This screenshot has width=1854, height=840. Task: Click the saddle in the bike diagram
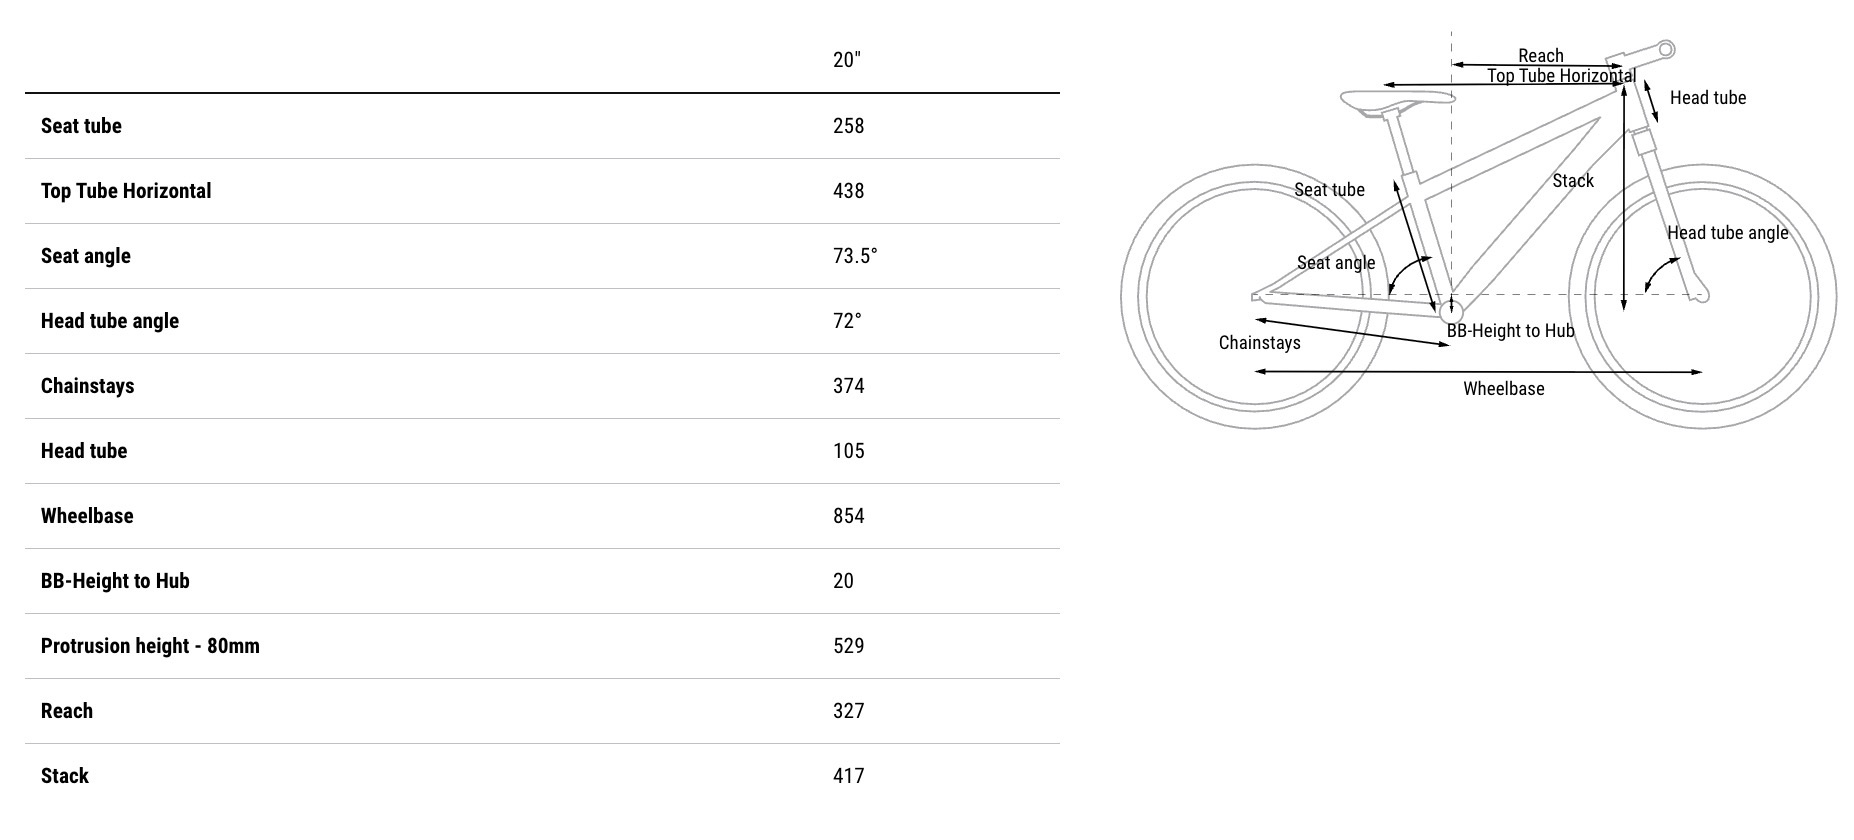point(1396,99)
